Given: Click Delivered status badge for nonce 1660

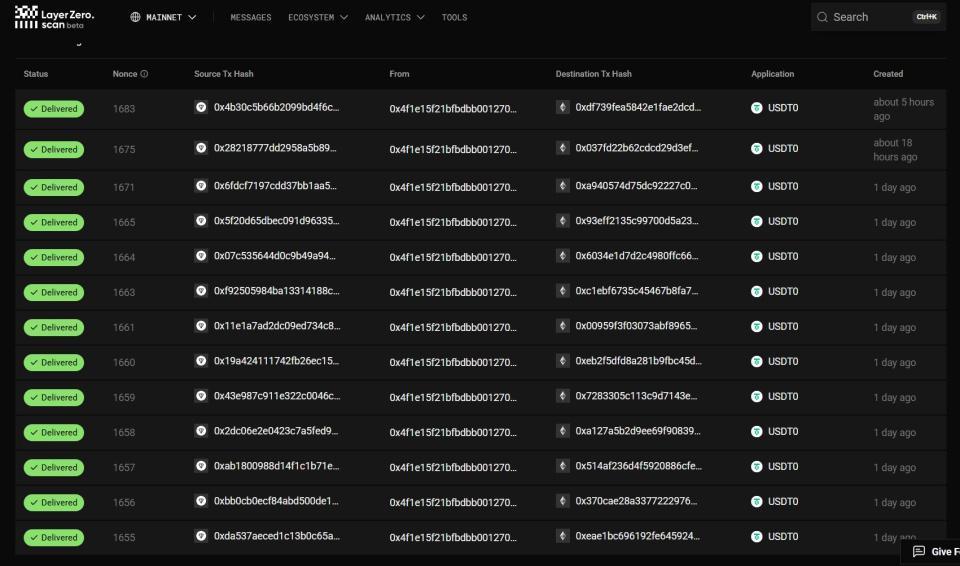Looking at the screenshot, I should click(x=54, y=363).
